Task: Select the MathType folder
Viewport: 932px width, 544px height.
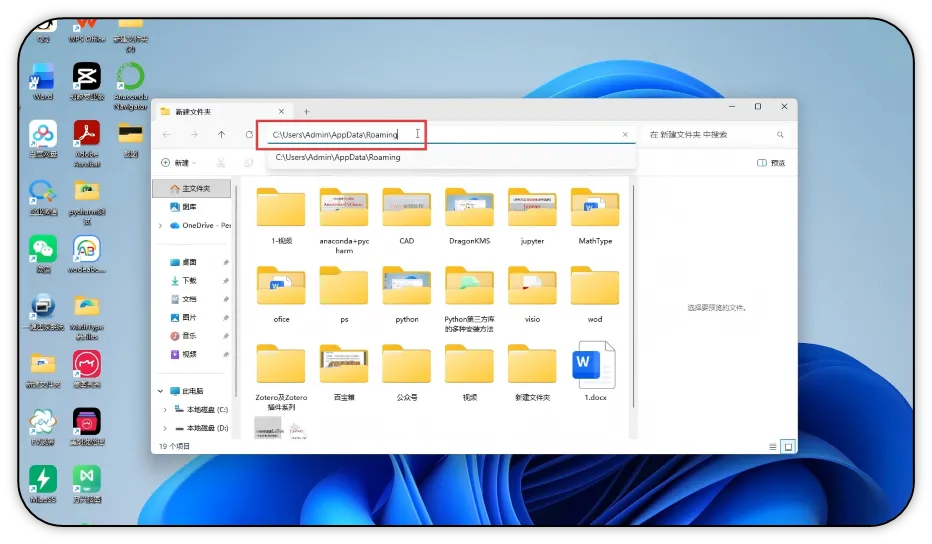Action: pyautogui.click(x=595, y=216)
